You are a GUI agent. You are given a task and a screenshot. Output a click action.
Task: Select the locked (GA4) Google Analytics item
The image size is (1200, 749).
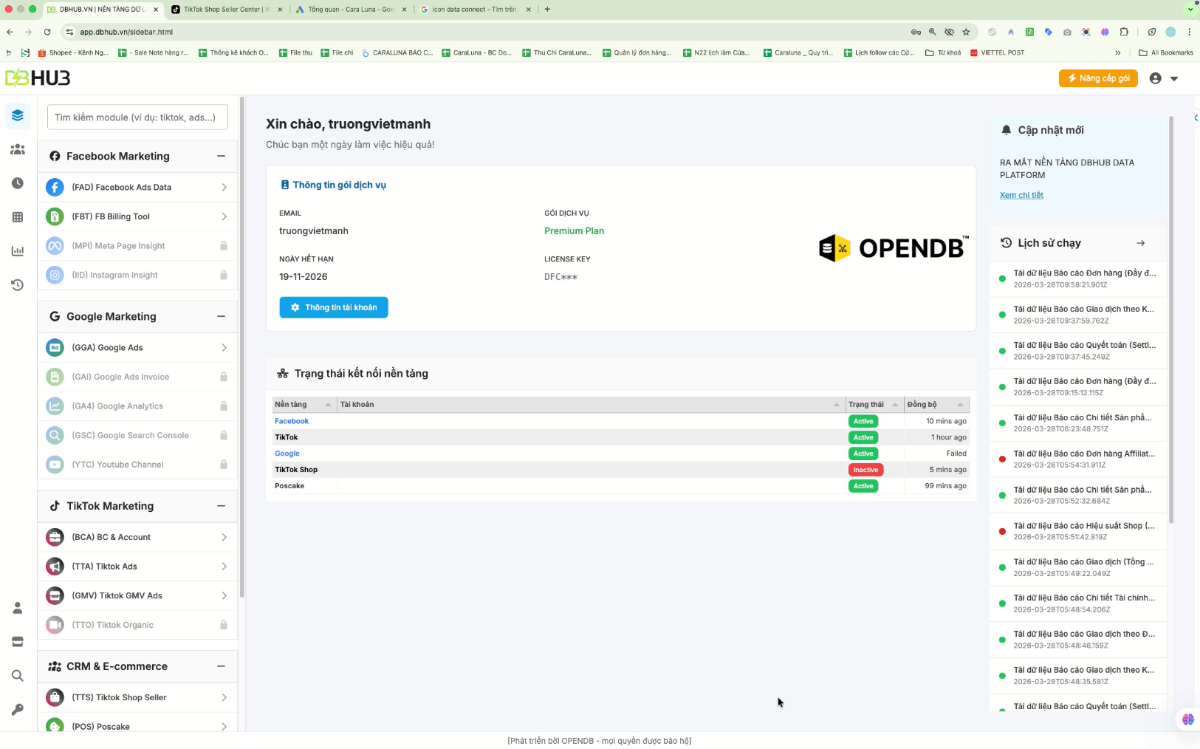(138, 406)
